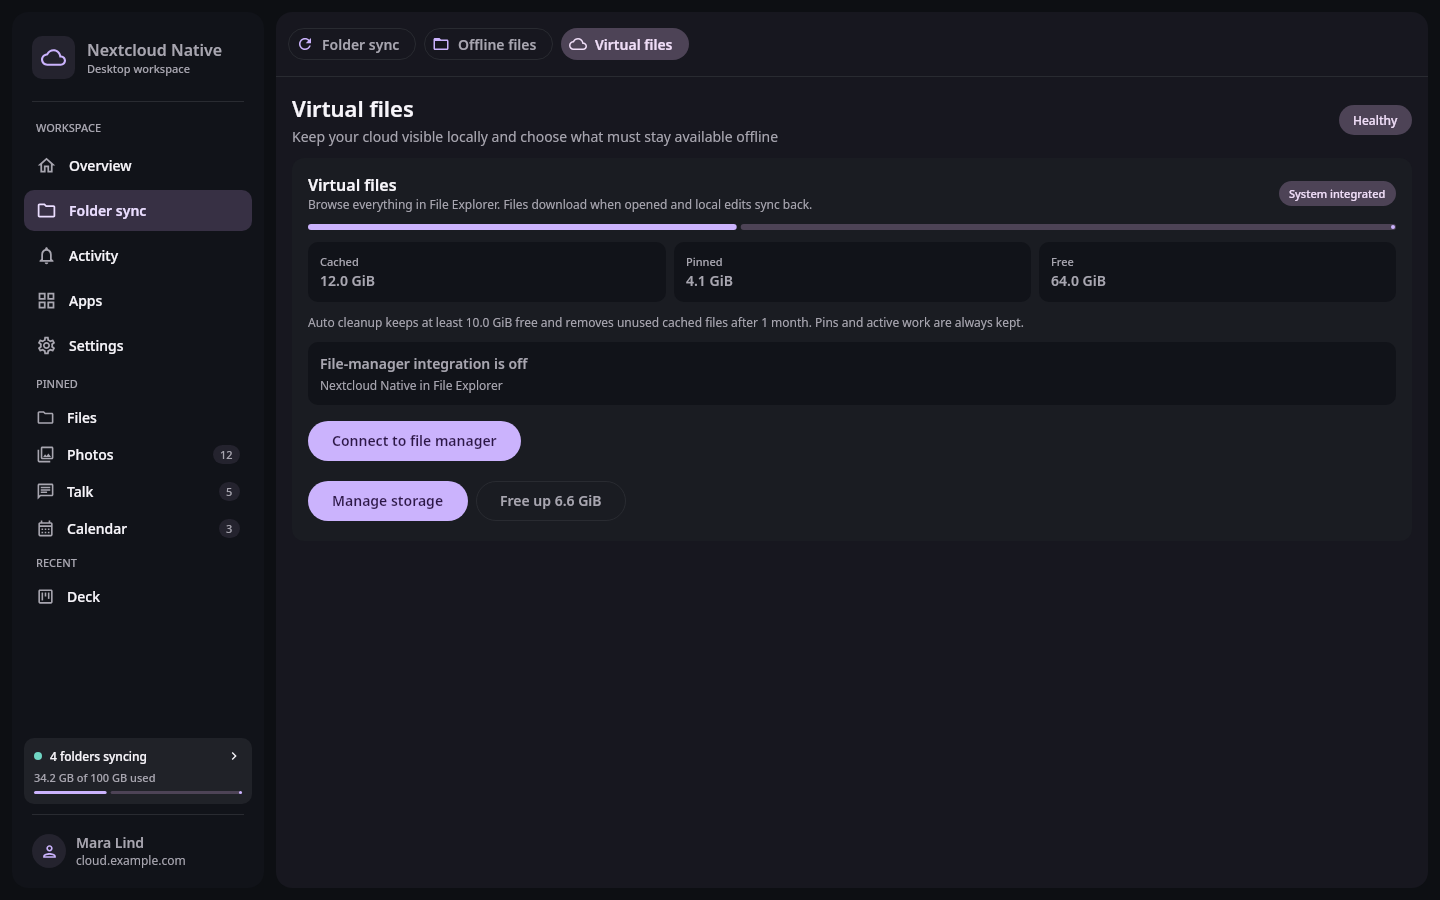The height and width of the screenshot is (900, 1440).
Task: Click the Talk chat icon
Action: pyautogui.click(x=45, y=492)
